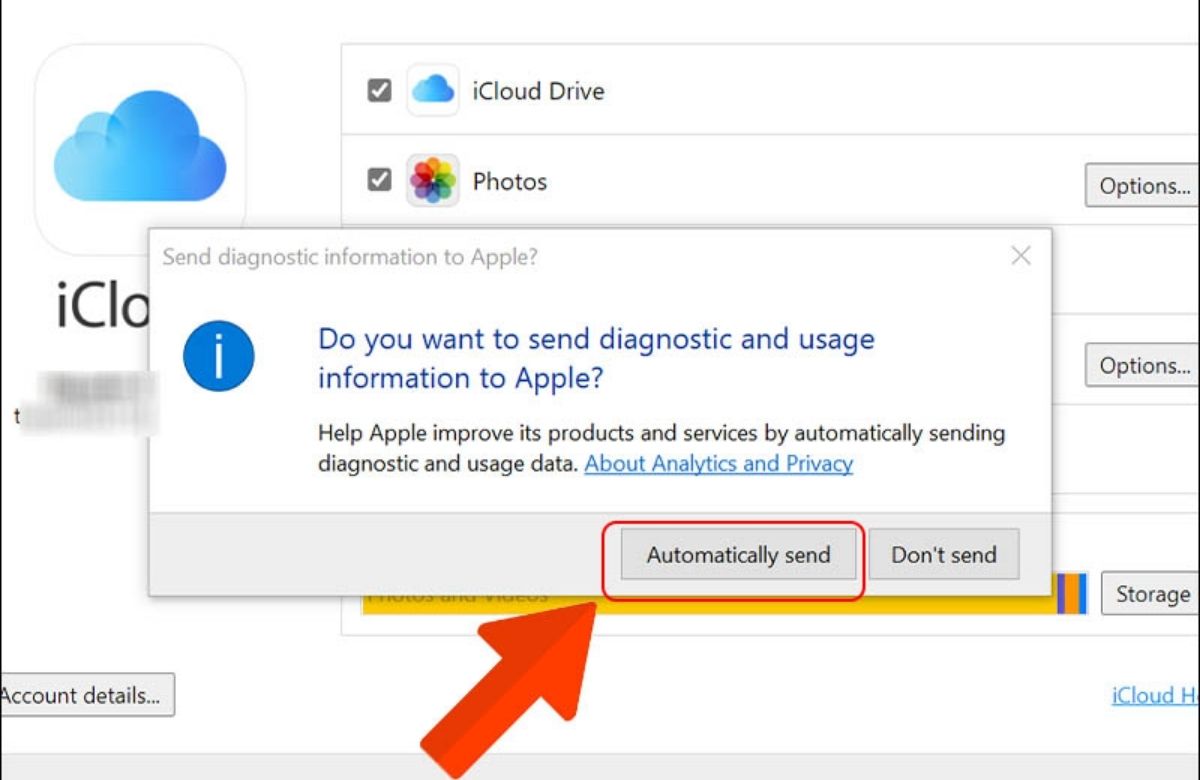The image size is (1200, 780).
Task: Uncheck the iCloud Drive checkbox
Action: (379, 91)
